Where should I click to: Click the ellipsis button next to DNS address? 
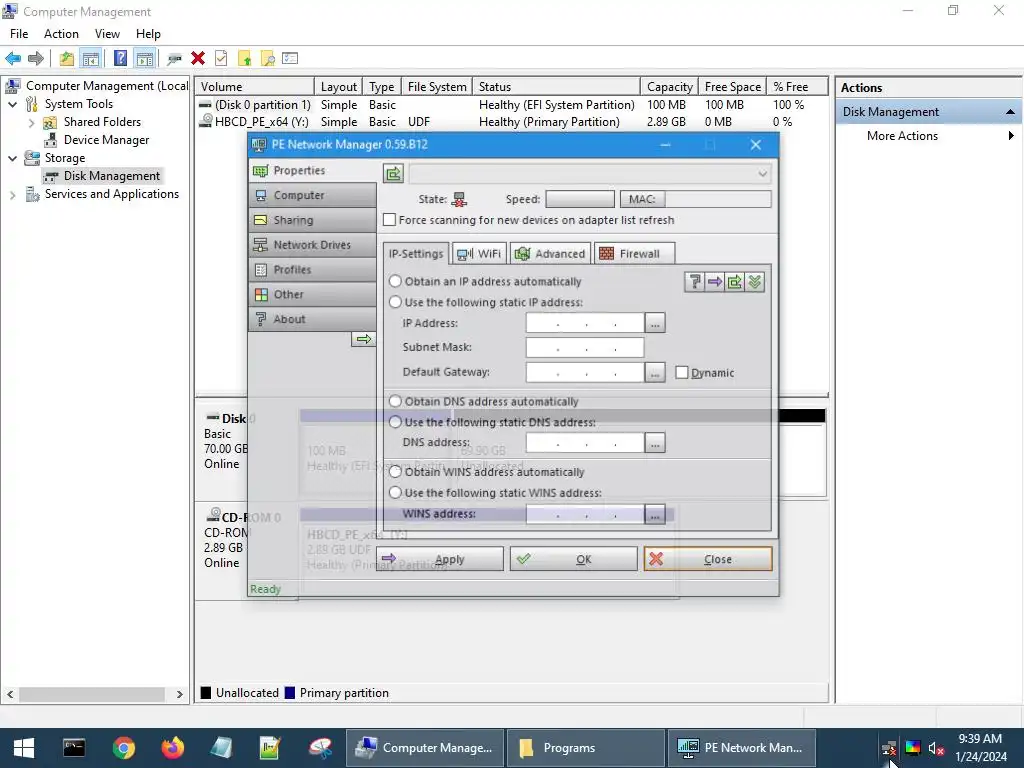(655, 443)
